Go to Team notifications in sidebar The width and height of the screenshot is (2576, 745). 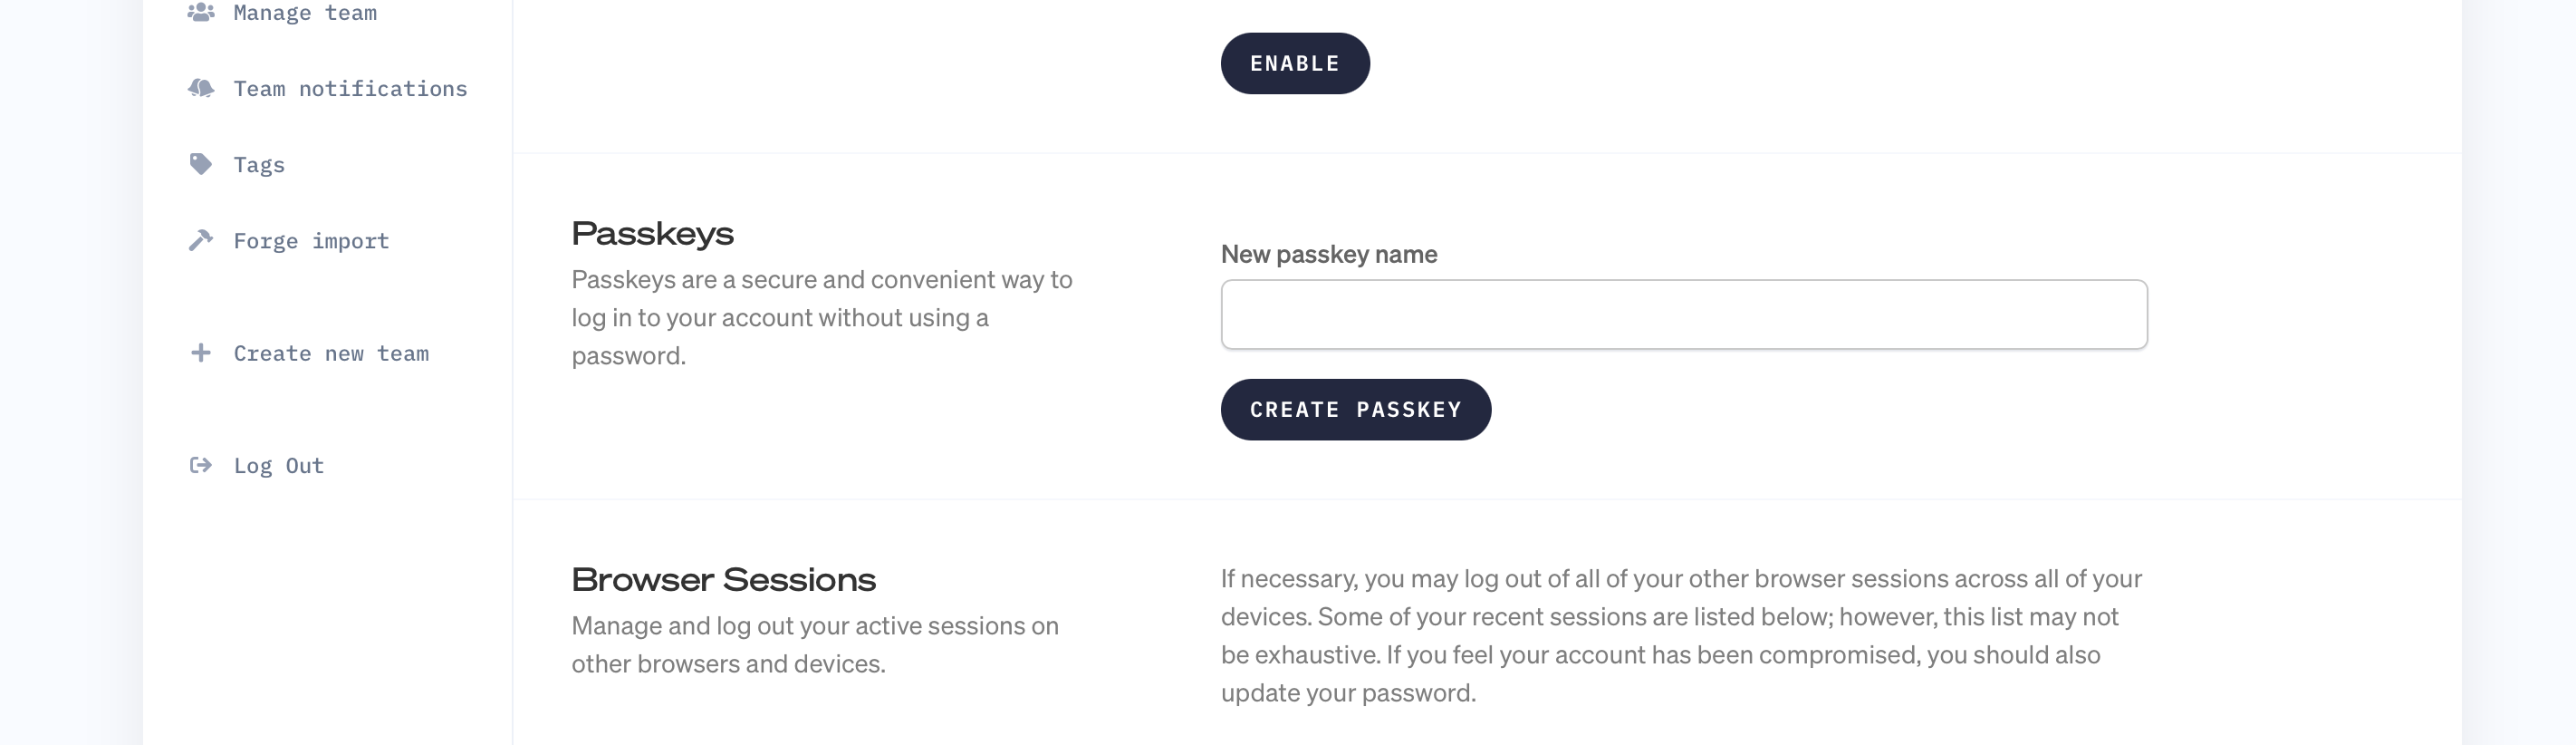(x=350, y=89)
